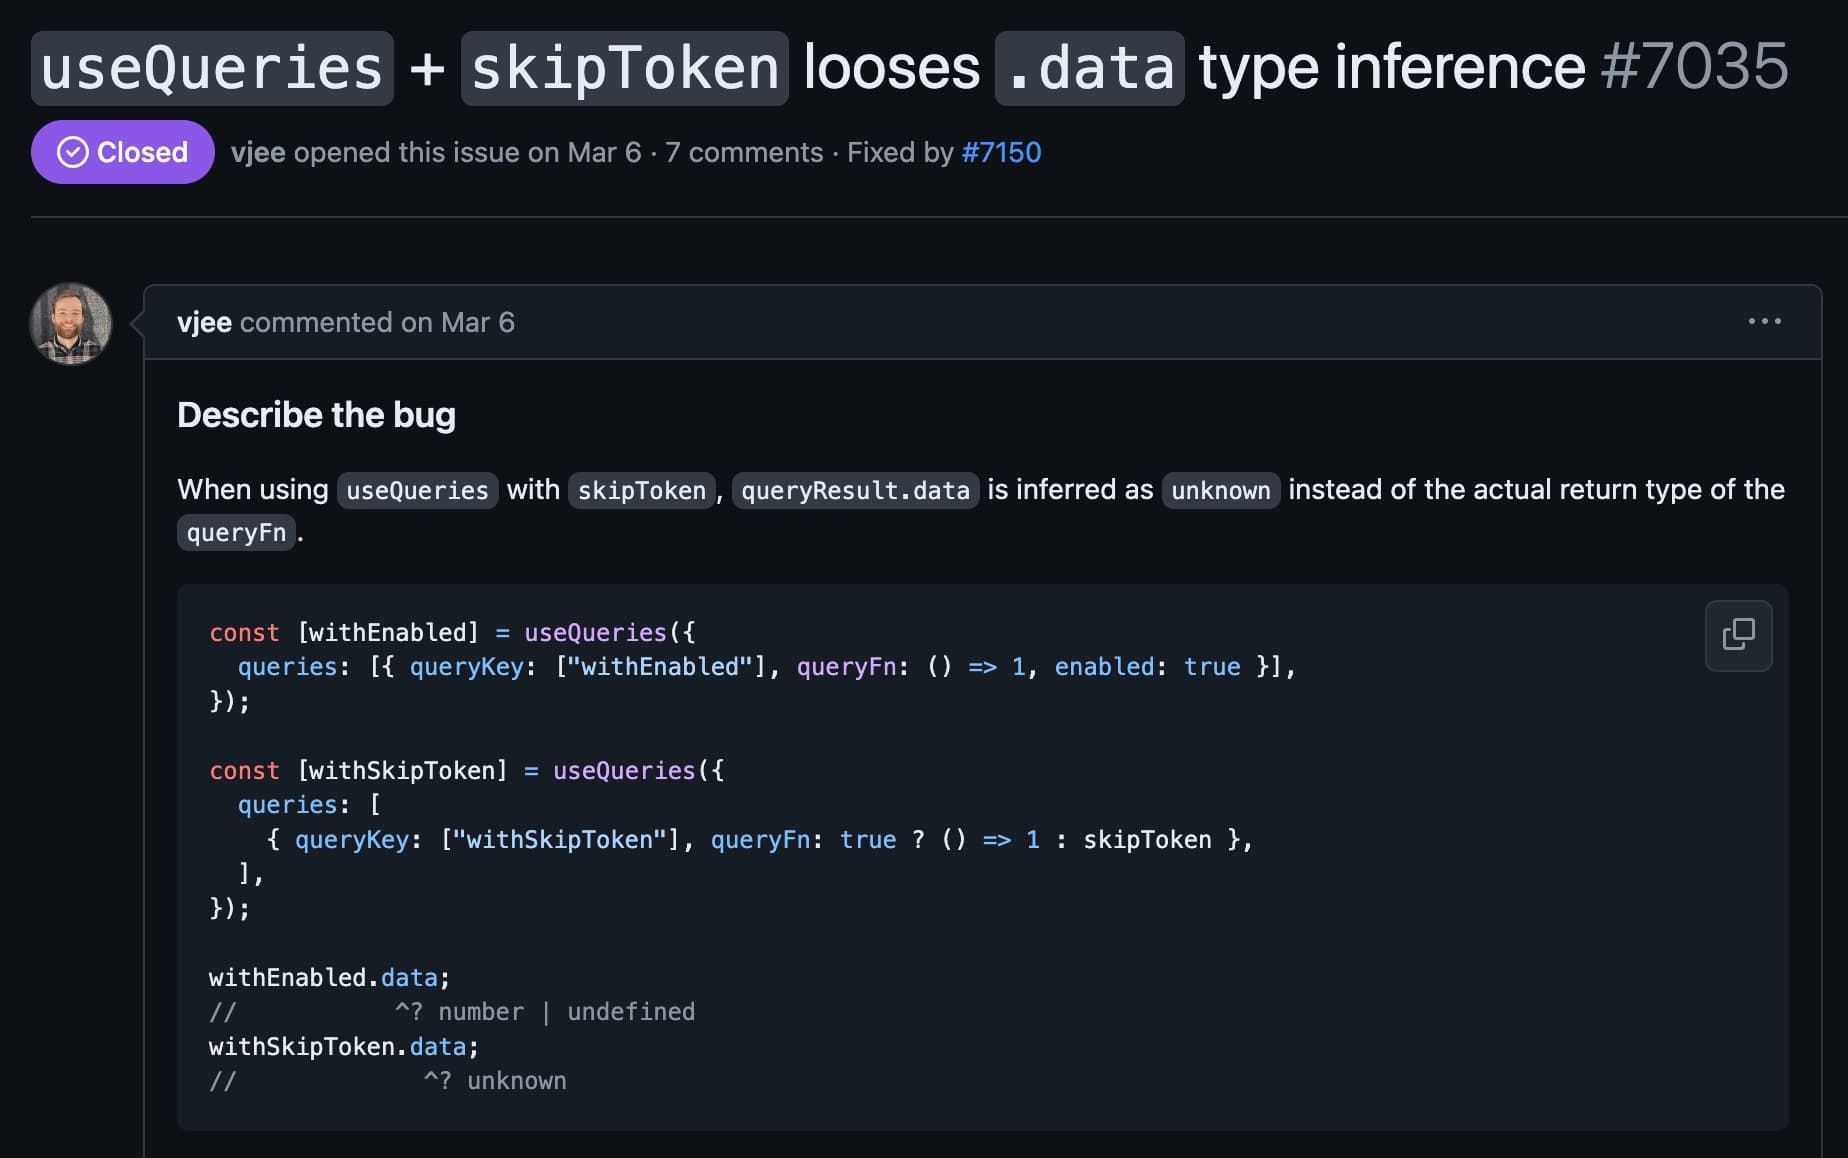Click the 'number | undefined' comment in the code
This screenshot has height=1158, width=1848.
[x=566, y=1012]
